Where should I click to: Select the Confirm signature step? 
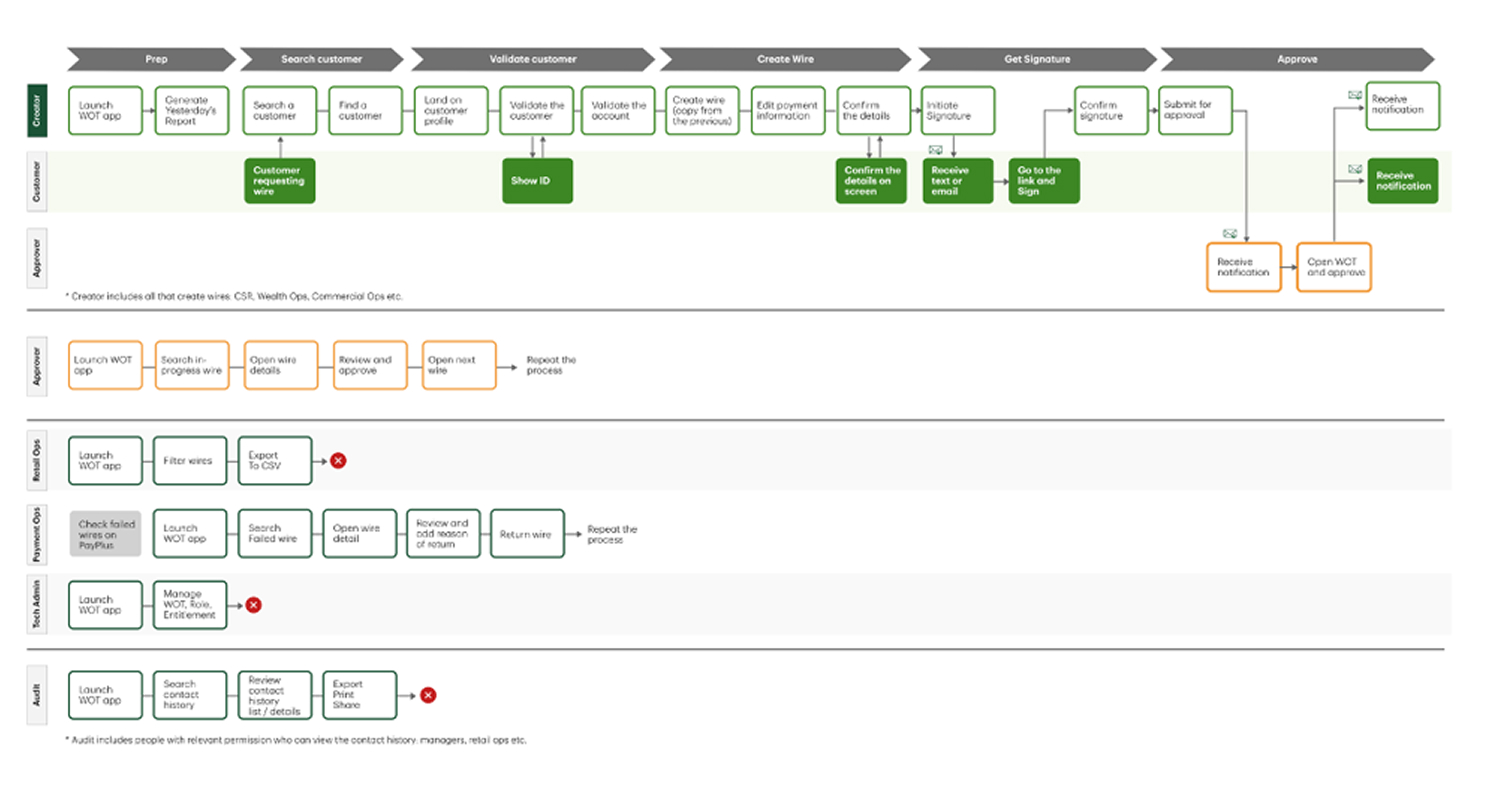[1111, 110]
